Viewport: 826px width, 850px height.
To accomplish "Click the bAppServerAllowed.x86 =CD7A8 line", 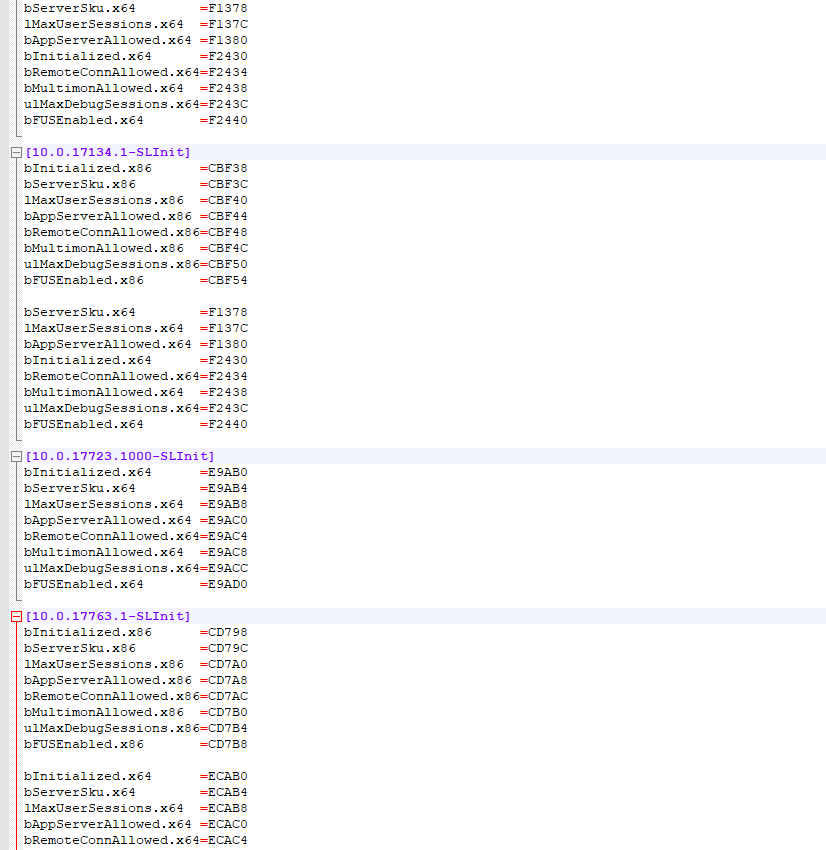I will tap(135, 680).
